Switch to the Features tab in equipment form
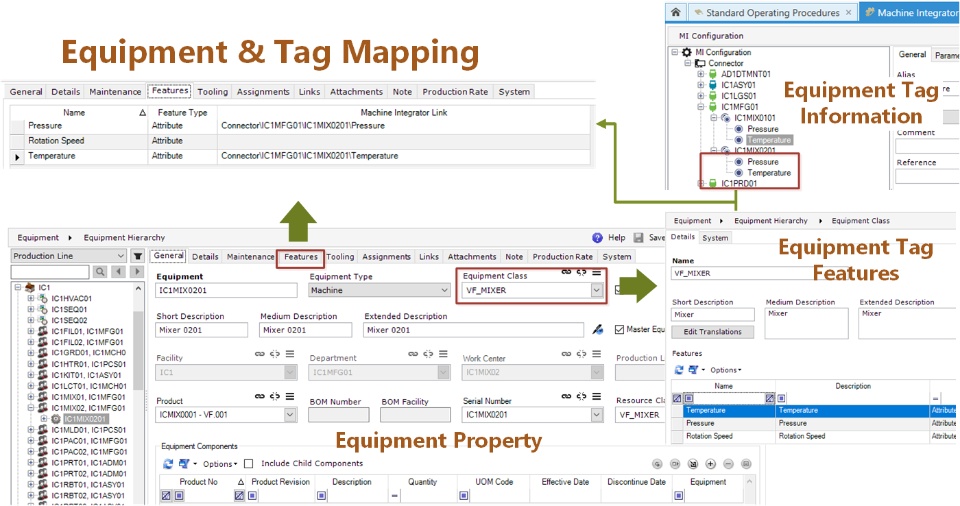This screenshot has width=960, height=506. (x=301, y=257)
